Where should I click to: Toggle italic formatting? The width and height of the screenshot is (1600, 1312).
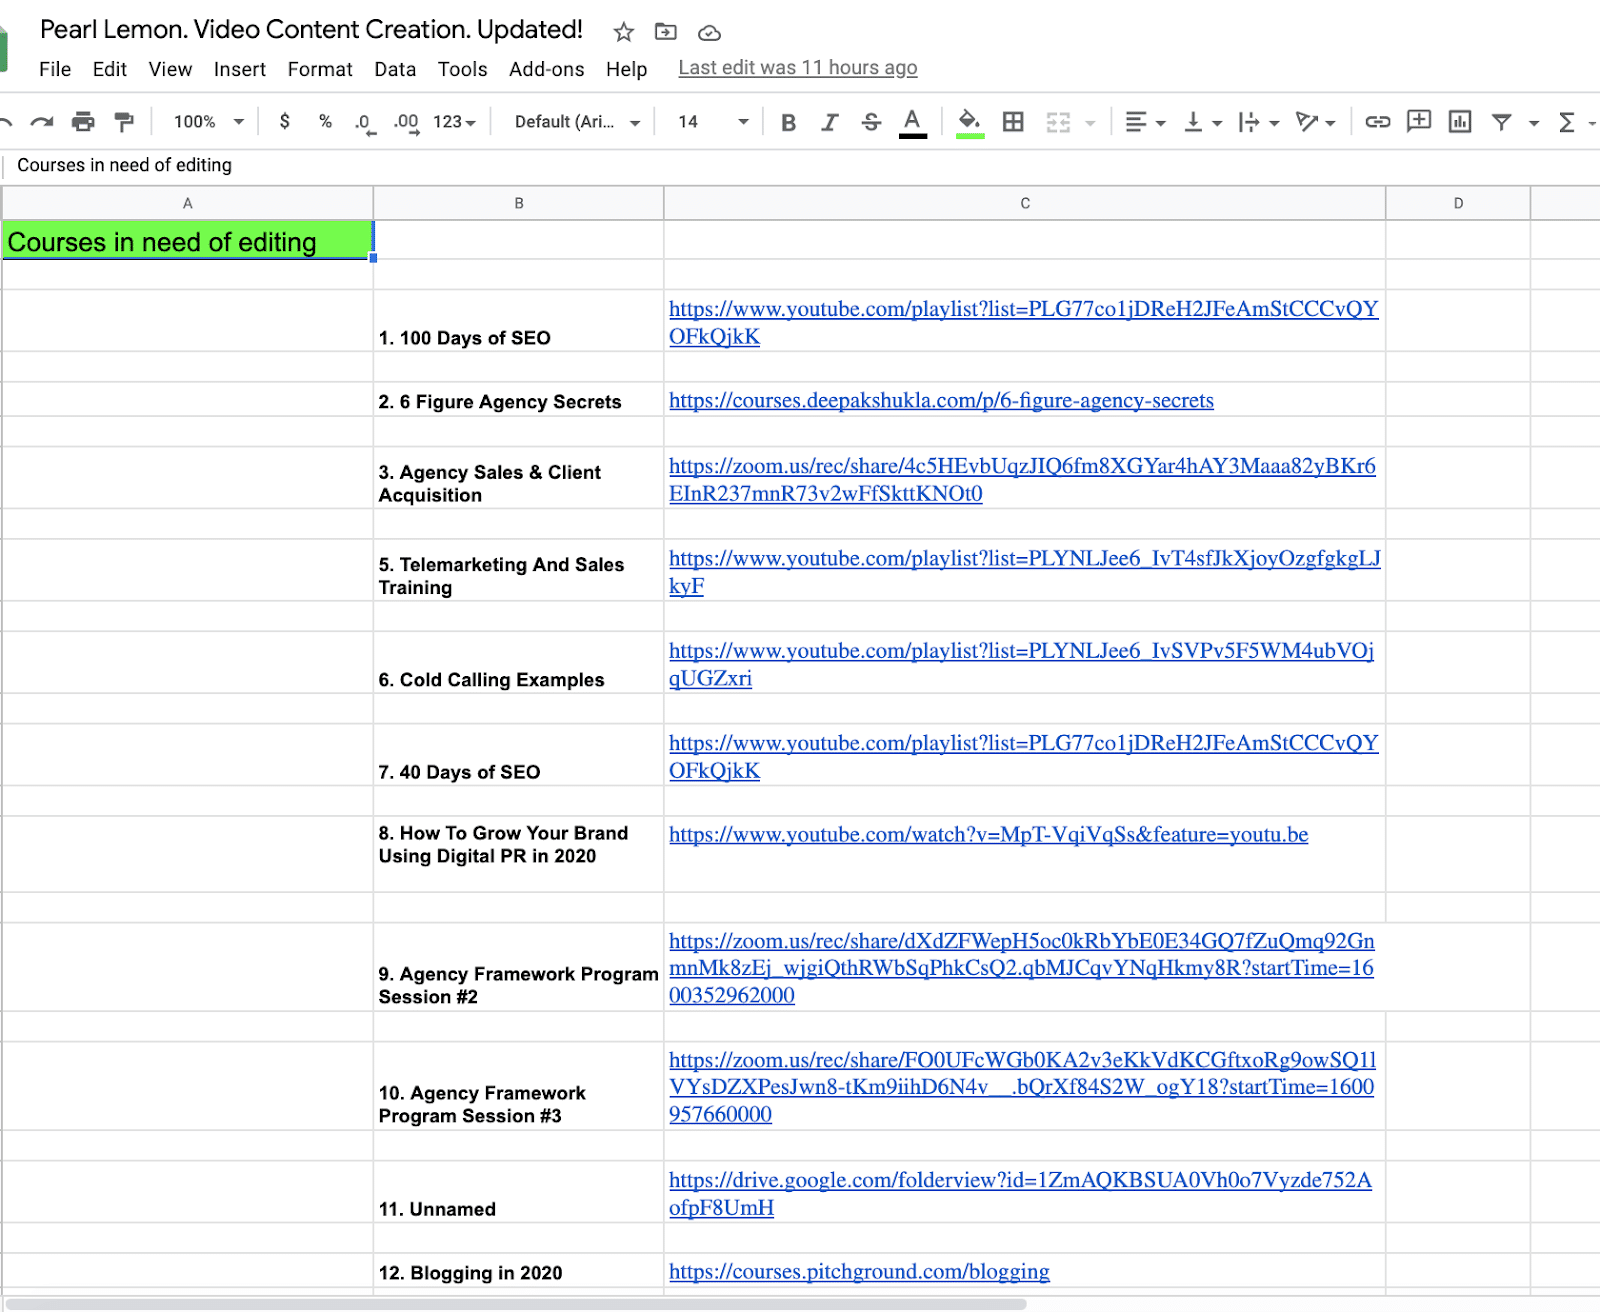coord(830,122)
